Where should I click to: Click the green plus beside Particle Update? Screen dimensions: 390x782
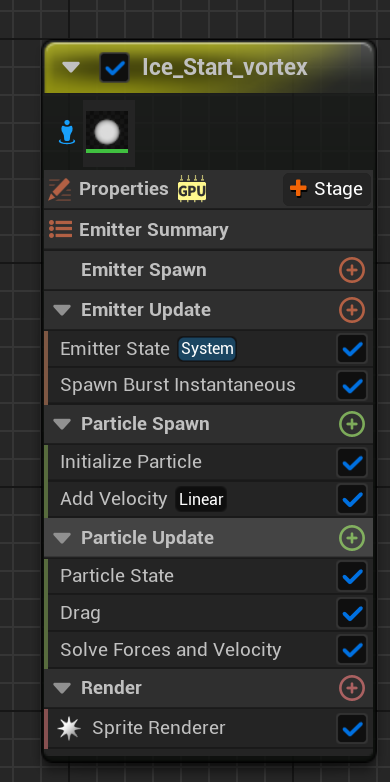(x=352, y=538)
